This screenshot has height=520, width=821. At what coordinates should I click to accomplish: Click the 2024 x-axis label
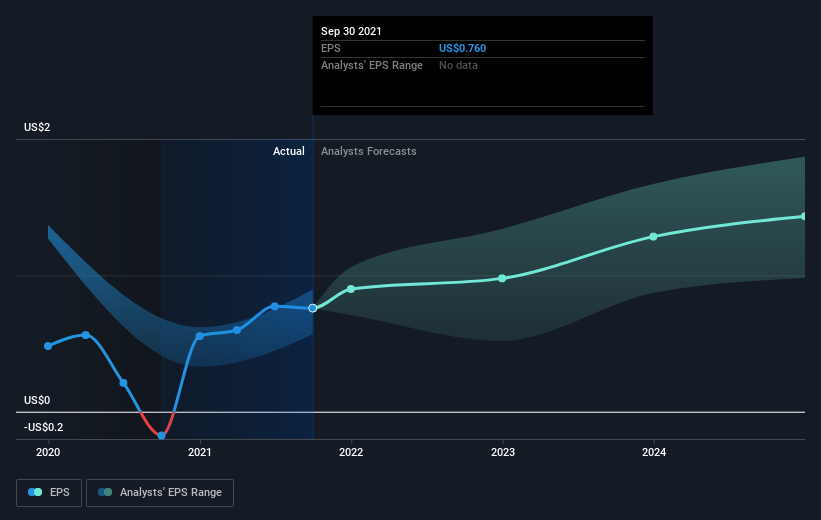(654, 452)
